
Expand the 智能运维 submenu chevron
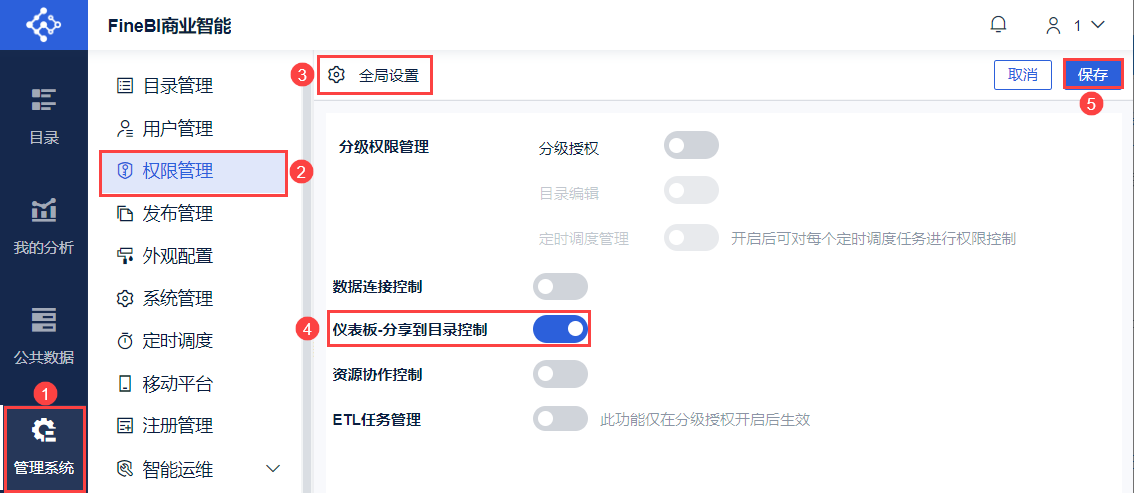coord(273,468)
